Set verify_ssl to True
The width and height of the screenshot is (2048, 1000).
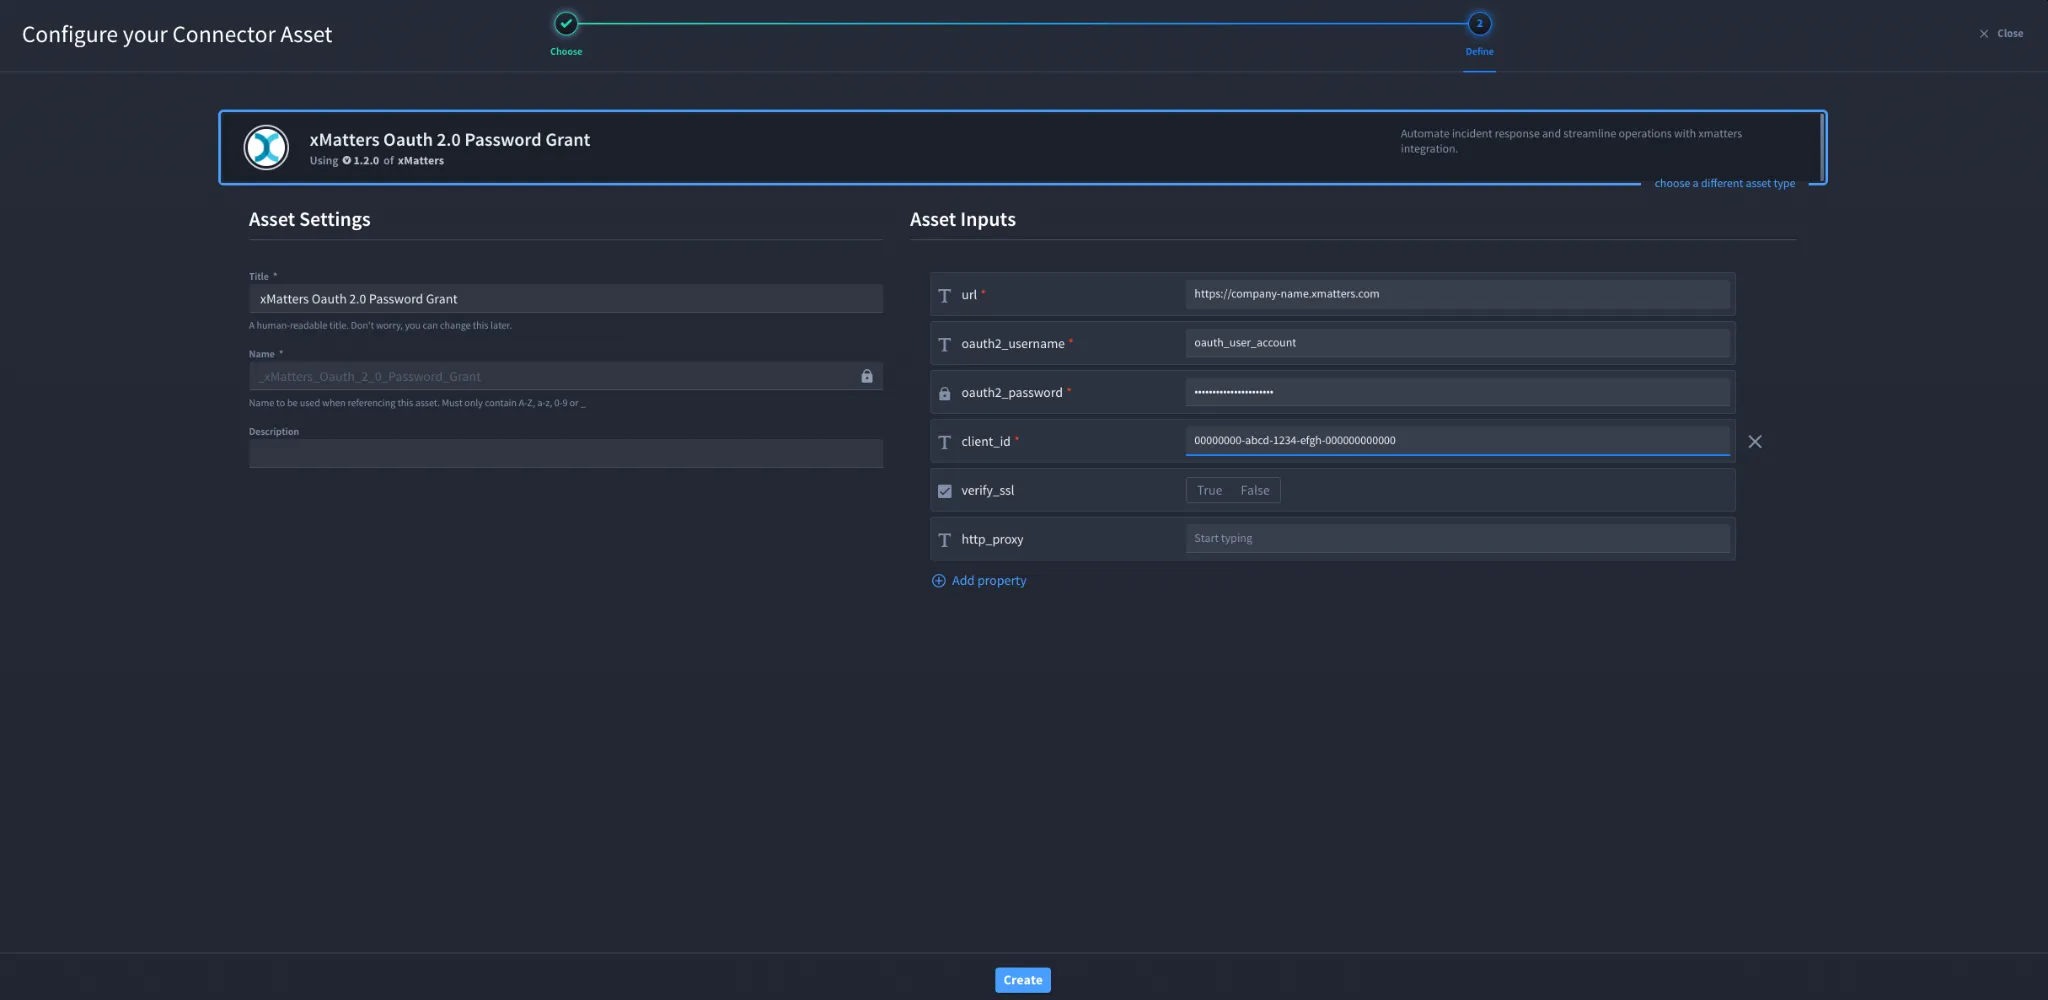pyautogui.click(x=1209, y=490)
